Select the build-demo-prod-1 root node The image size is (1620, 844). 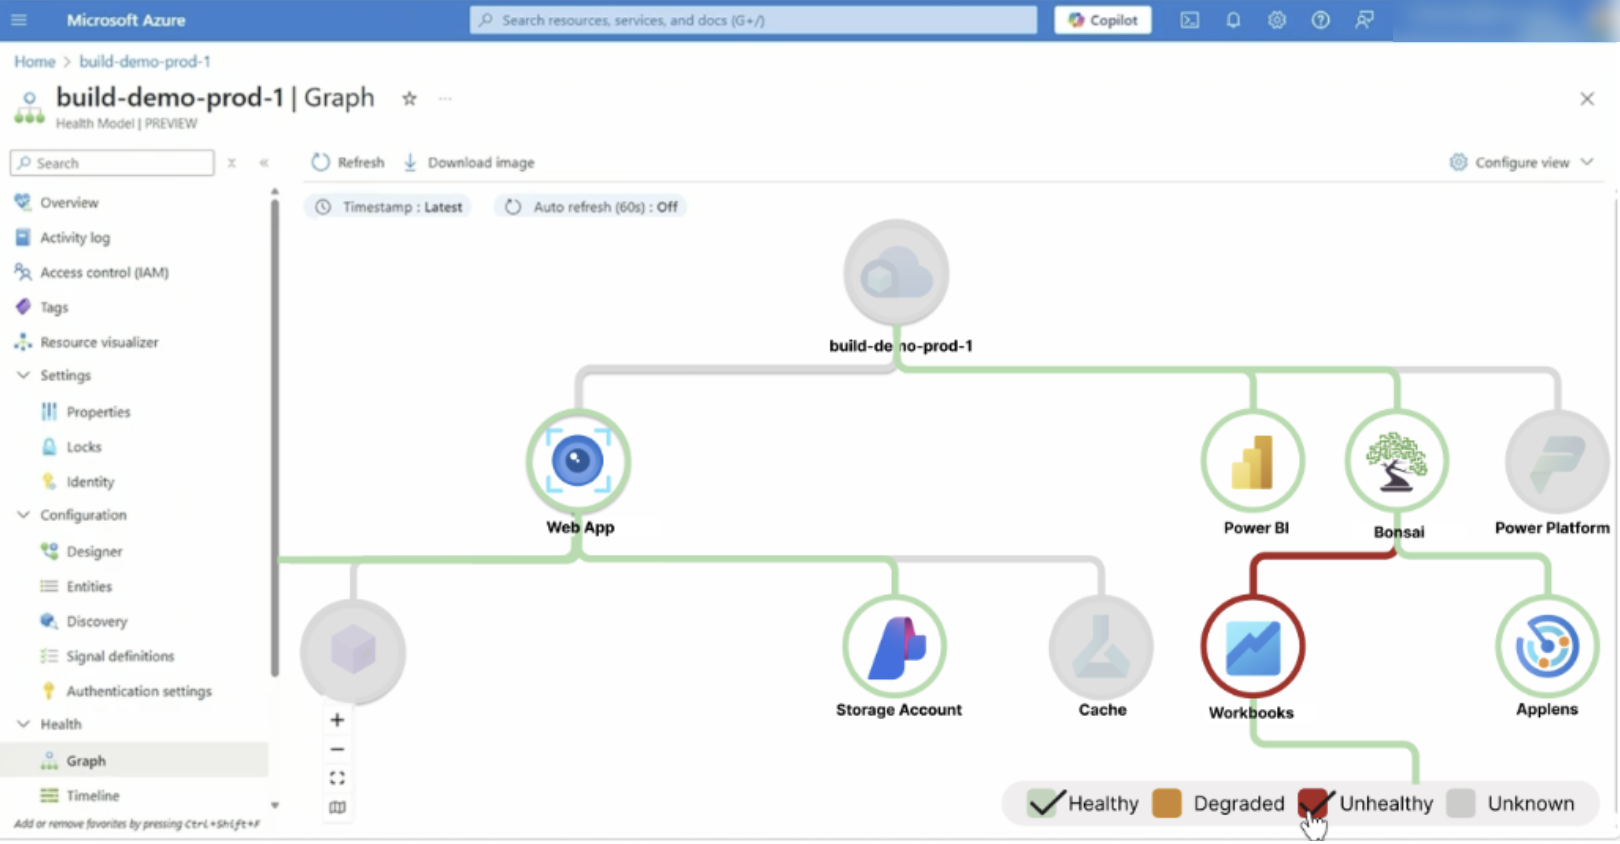pos(896,272)
